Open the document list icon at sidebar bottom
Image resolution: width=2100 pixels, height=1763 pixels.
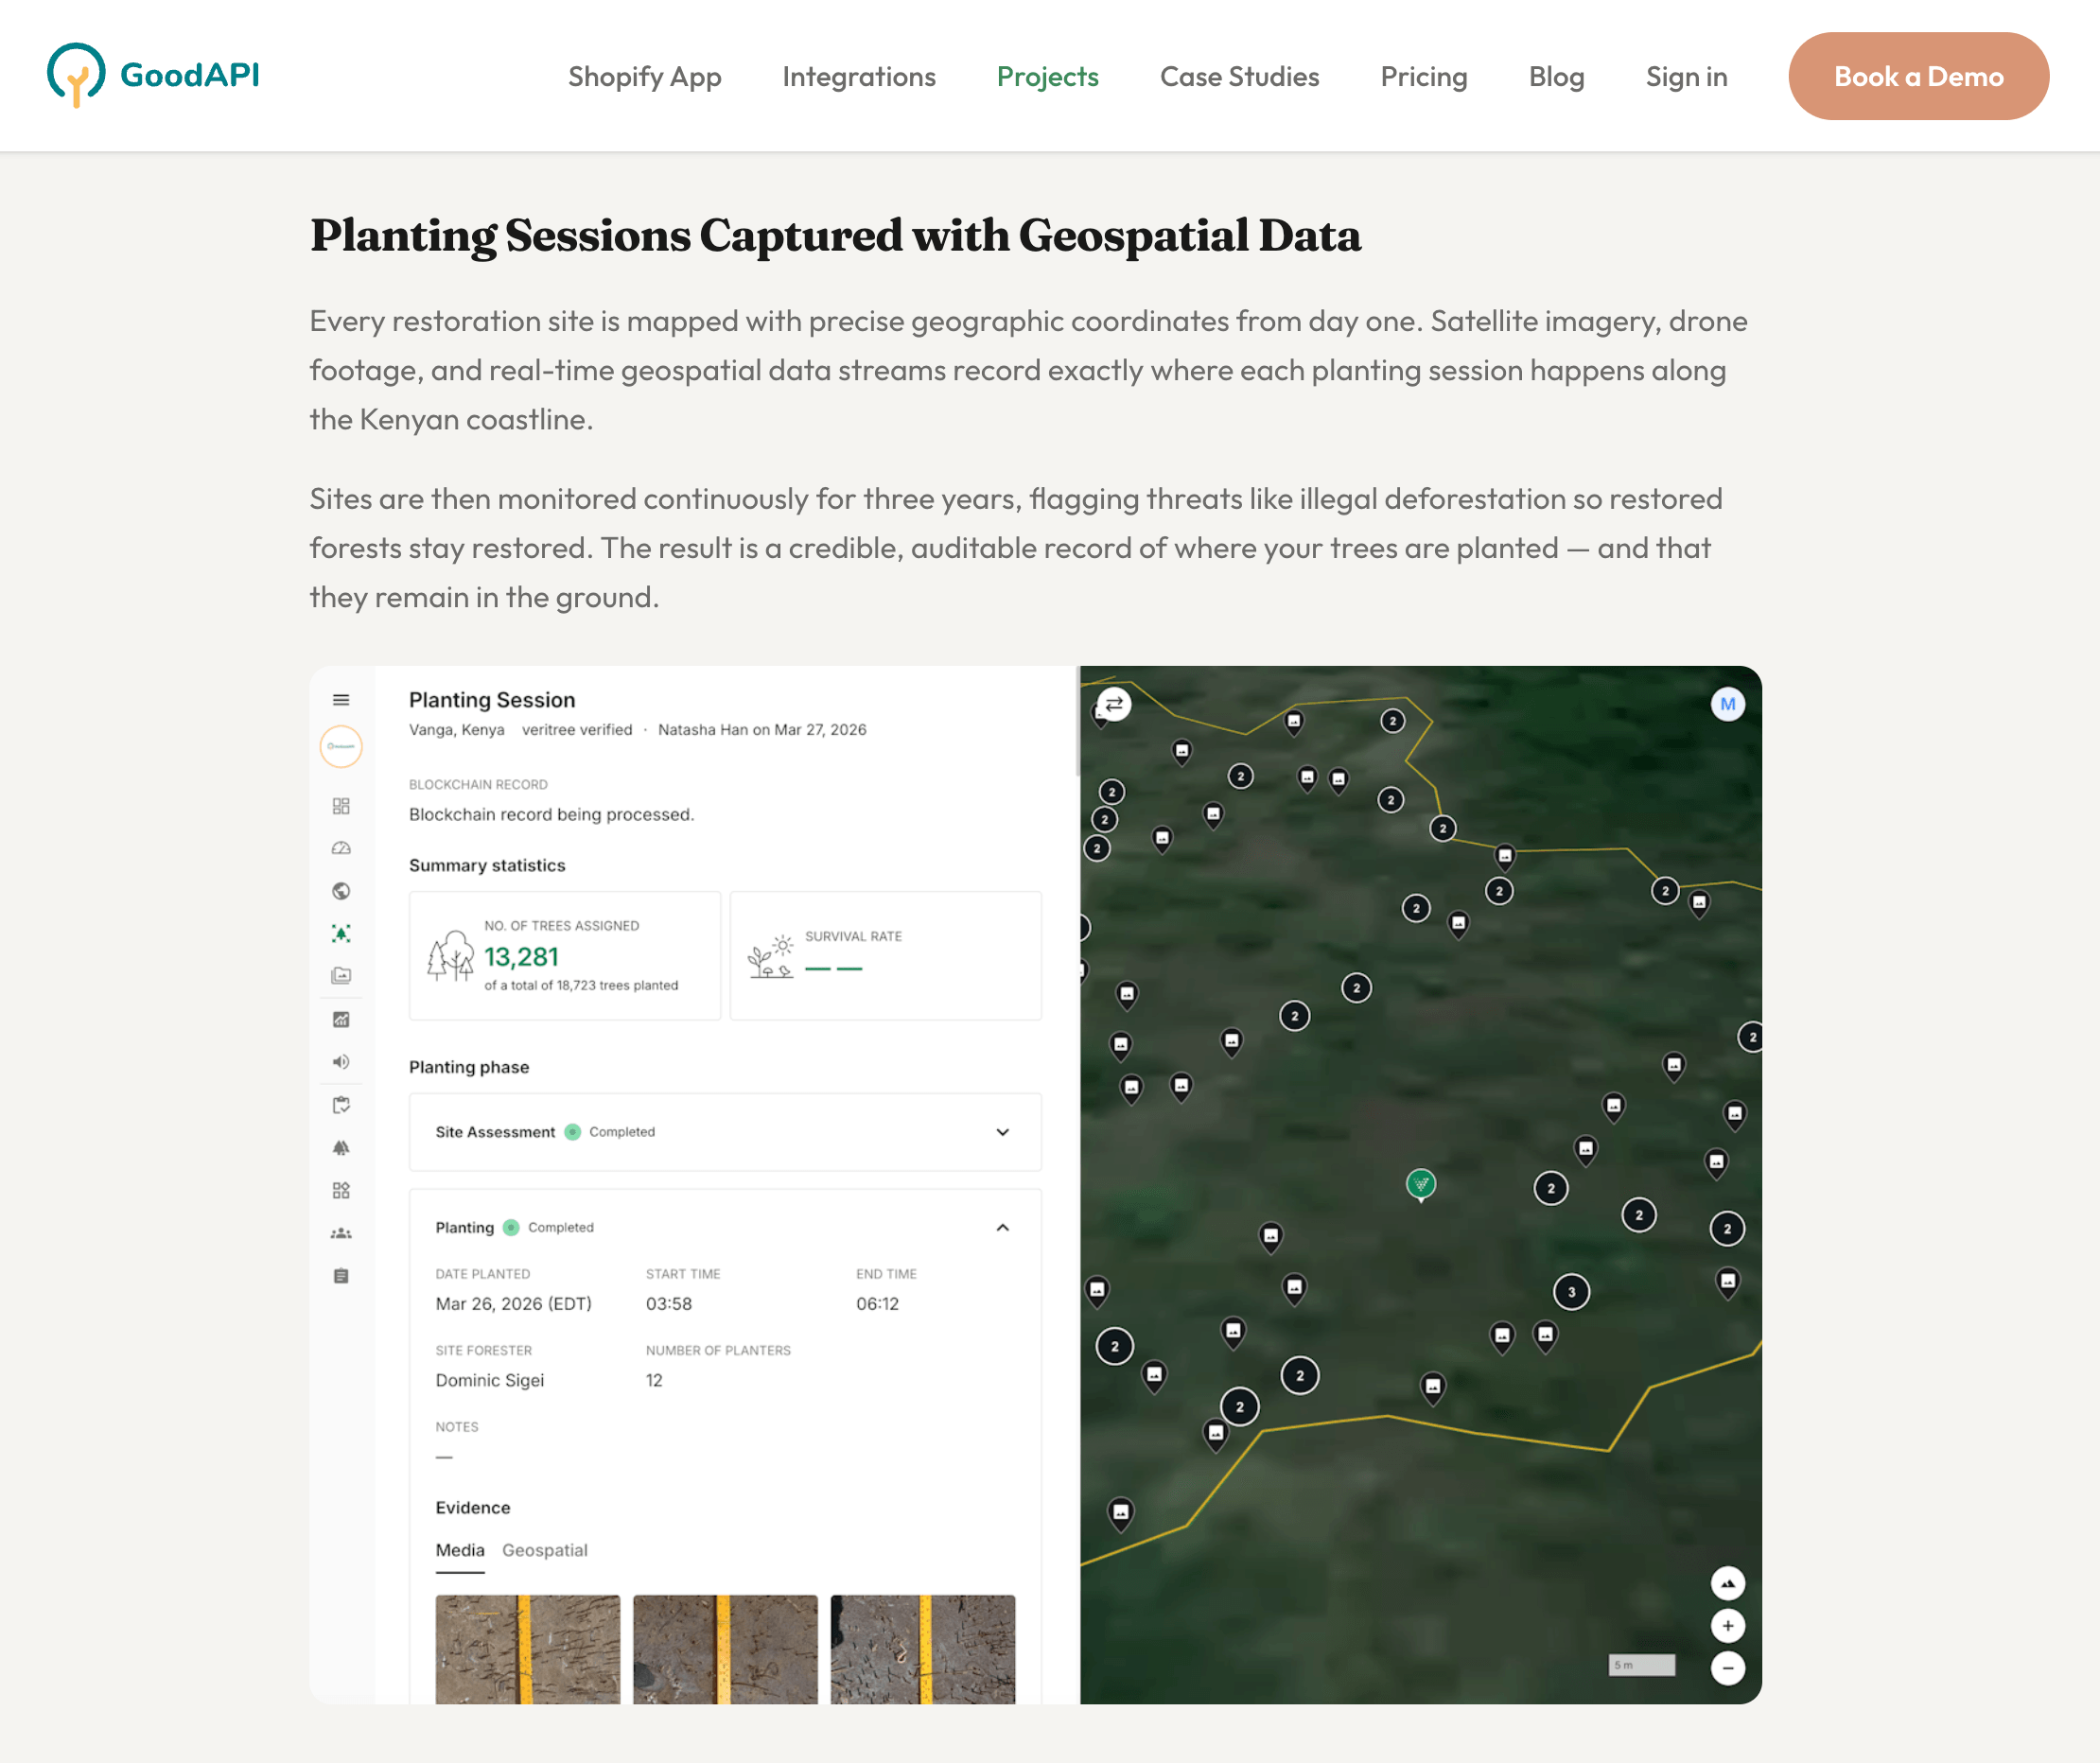341,1275
